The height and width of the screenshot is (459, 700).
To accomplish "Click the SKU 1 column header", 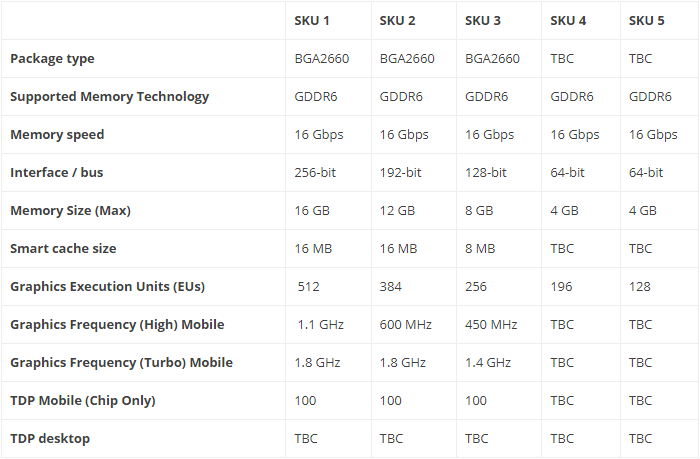I will [312, 21].
